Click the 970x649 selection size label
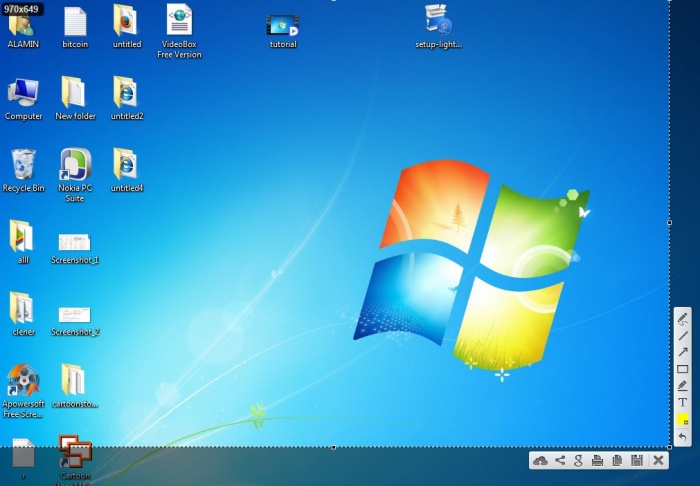This screenshot has width=700, height=486. point(21,8)
